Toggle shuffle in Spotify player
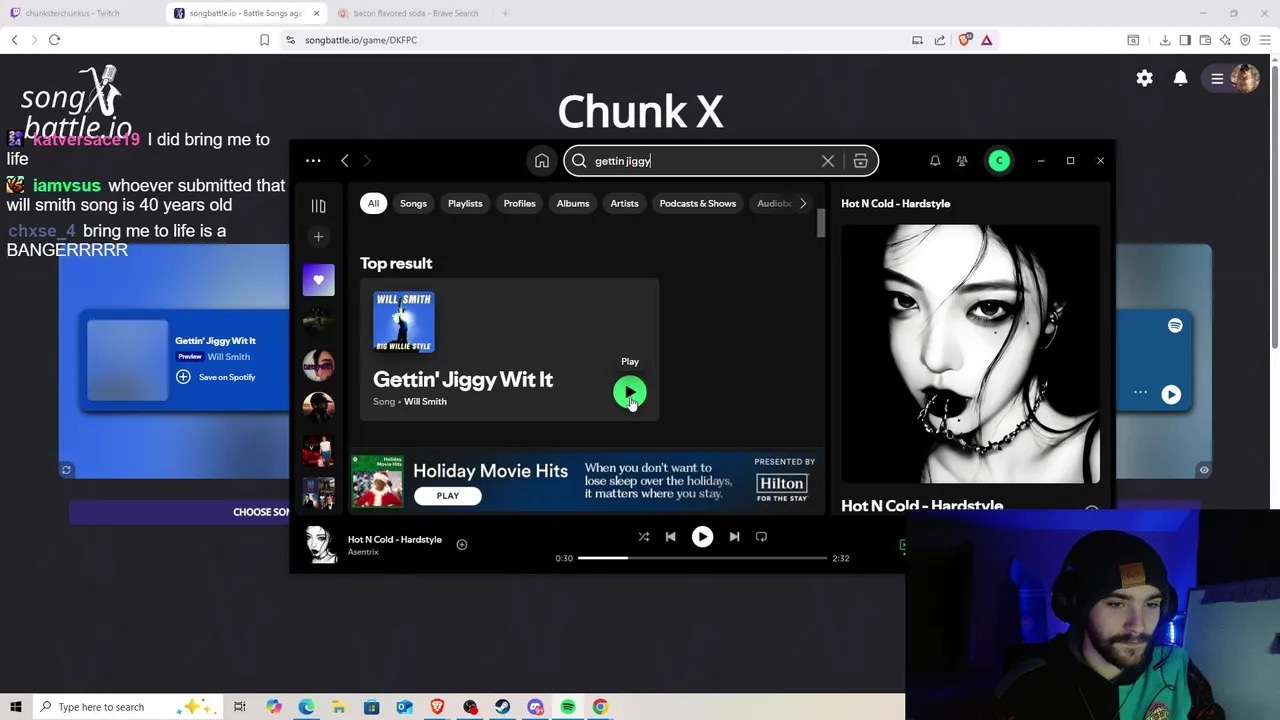The width and height of the screenshot is (1280, 720). [644, 537]
